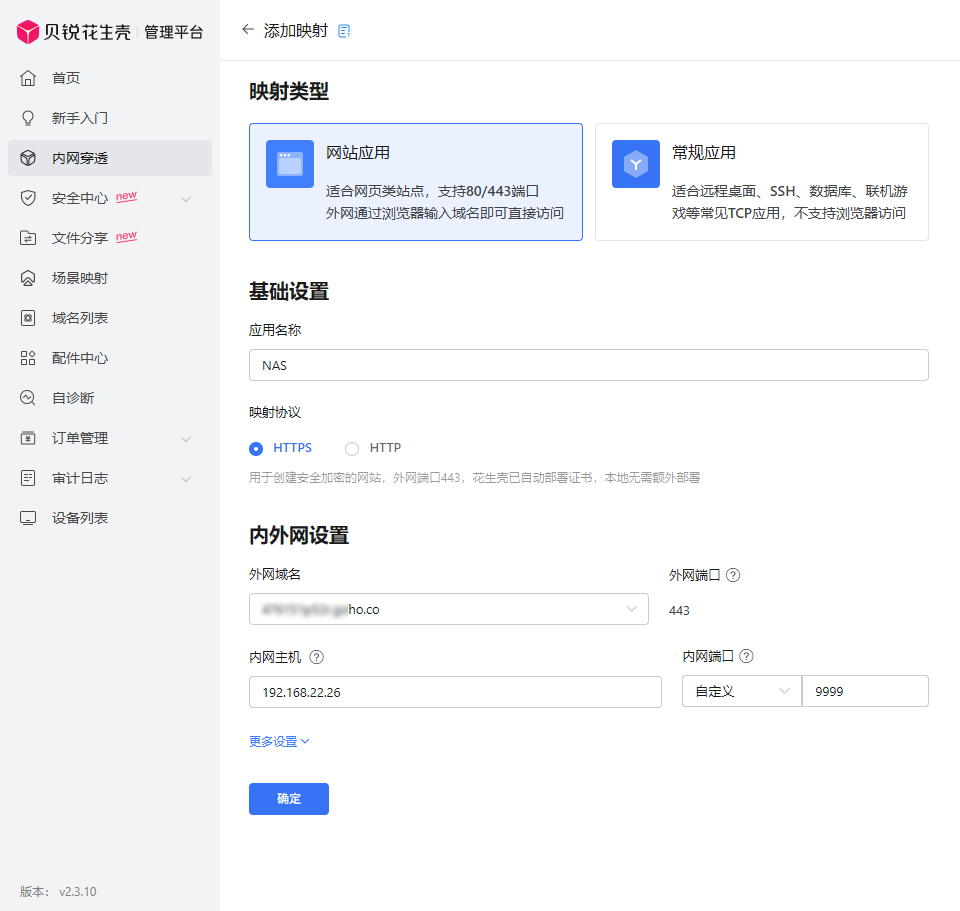Click the 映射类型 heading
Screen dimensions: 960x911
pos(289,91)
